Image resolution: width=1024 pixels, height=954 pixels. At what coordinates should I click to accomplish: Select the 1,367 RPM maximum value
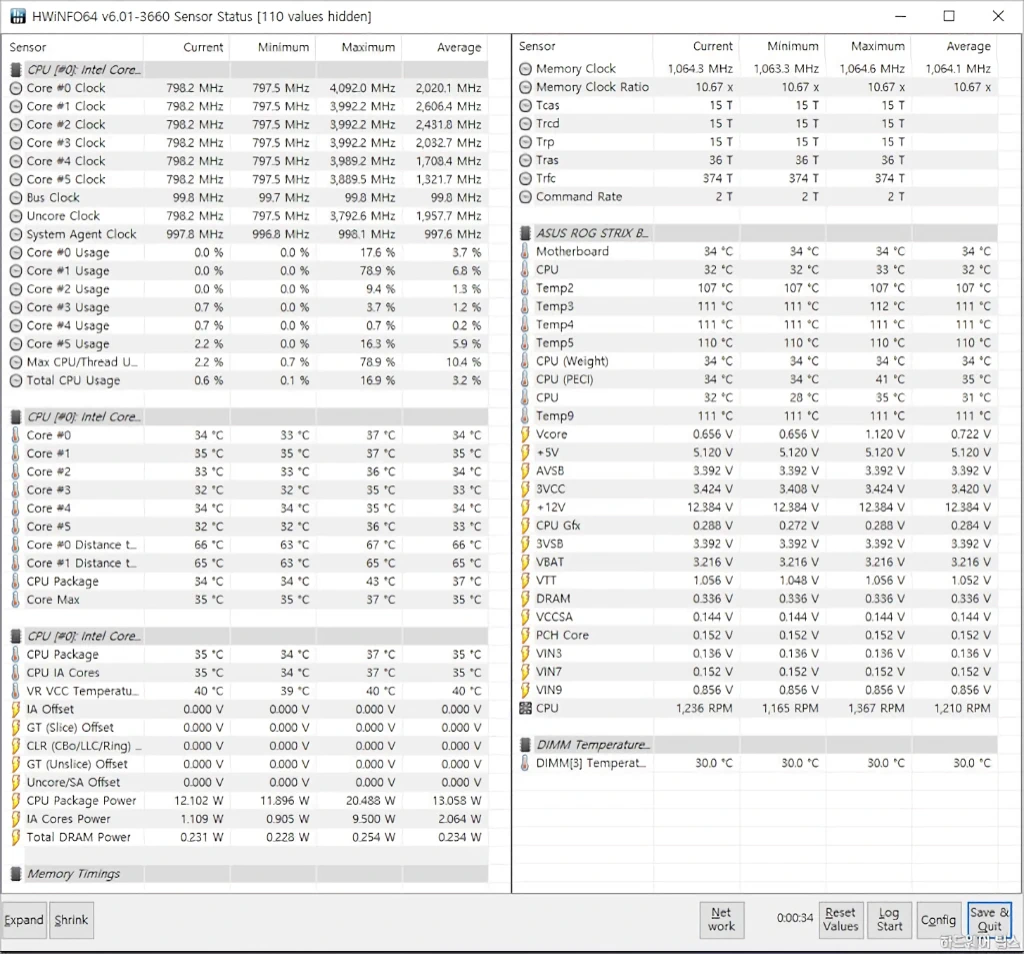876,708
